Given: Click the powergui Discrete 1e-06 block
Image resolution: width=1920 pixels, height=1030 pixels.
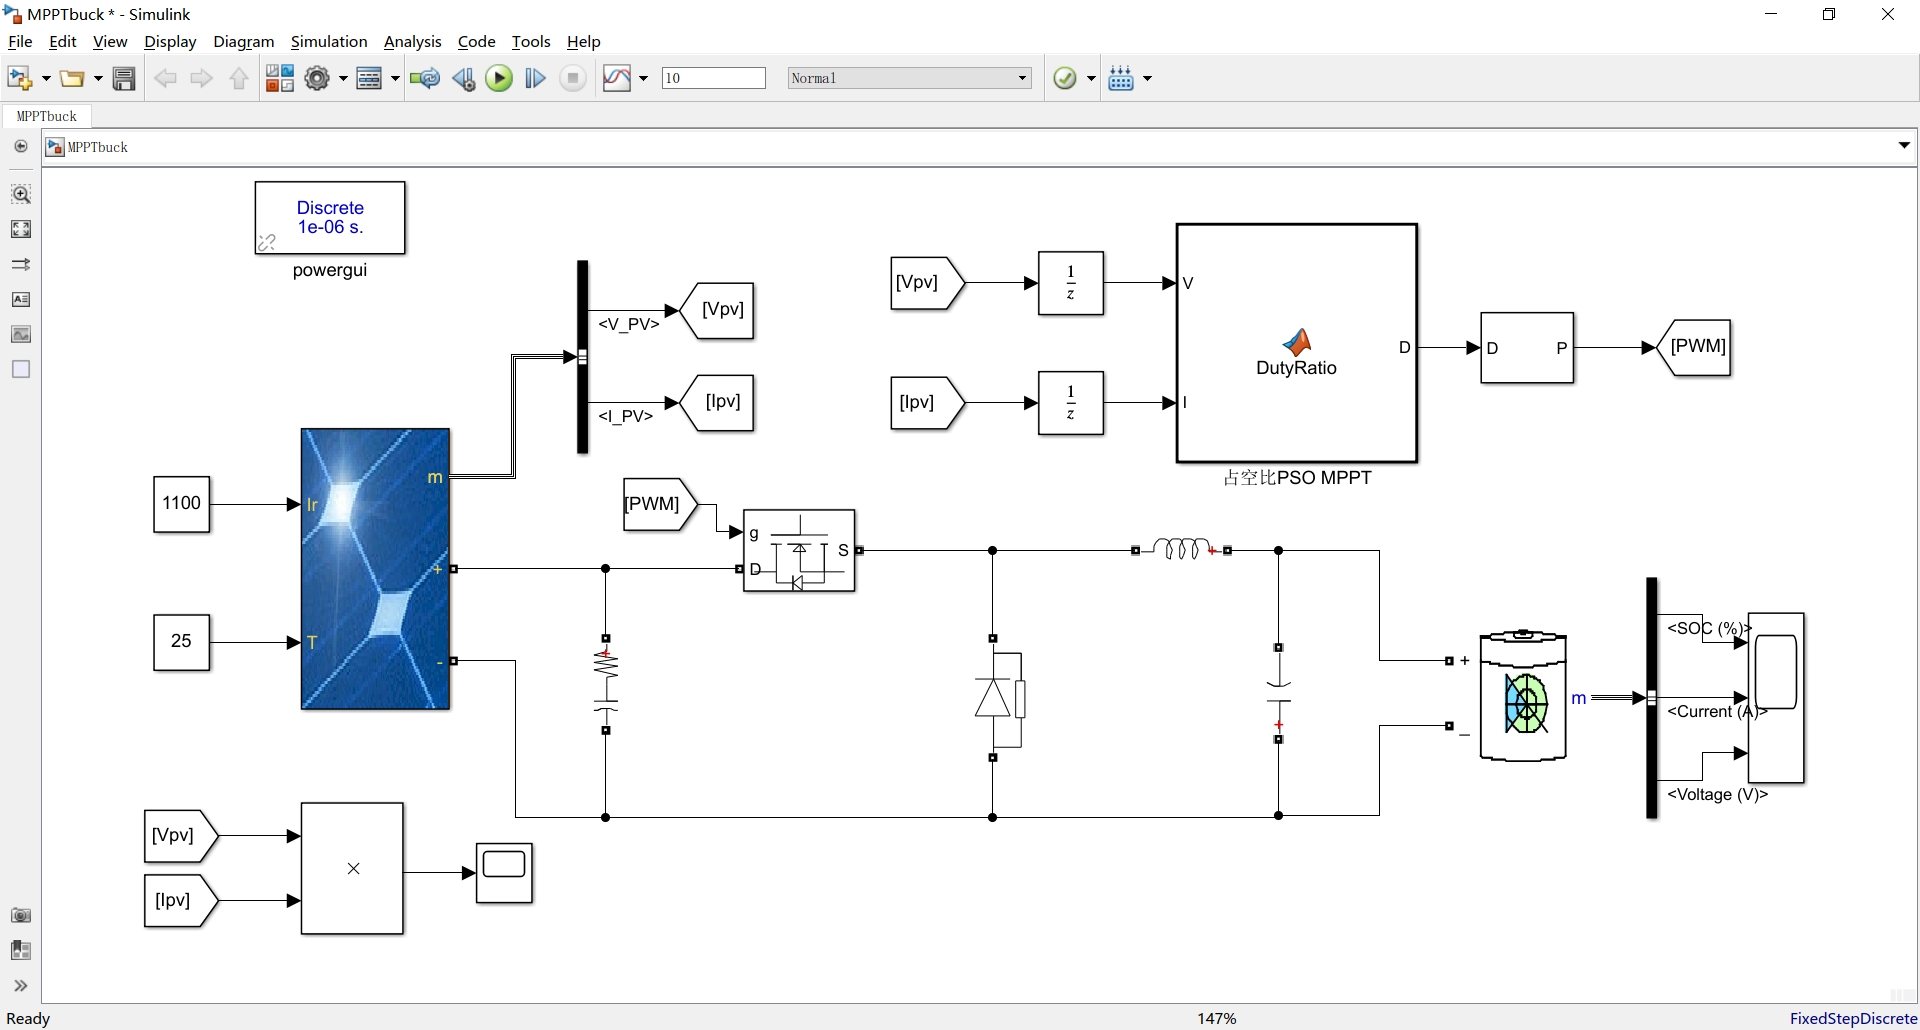Looking at the screenshot, I should (330, 217).
